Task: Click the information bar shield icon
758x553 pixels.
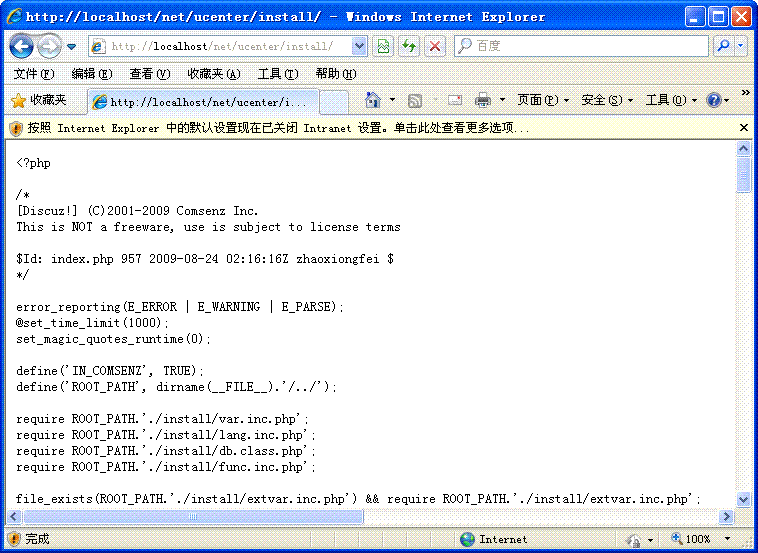Action: click(16, 129)
